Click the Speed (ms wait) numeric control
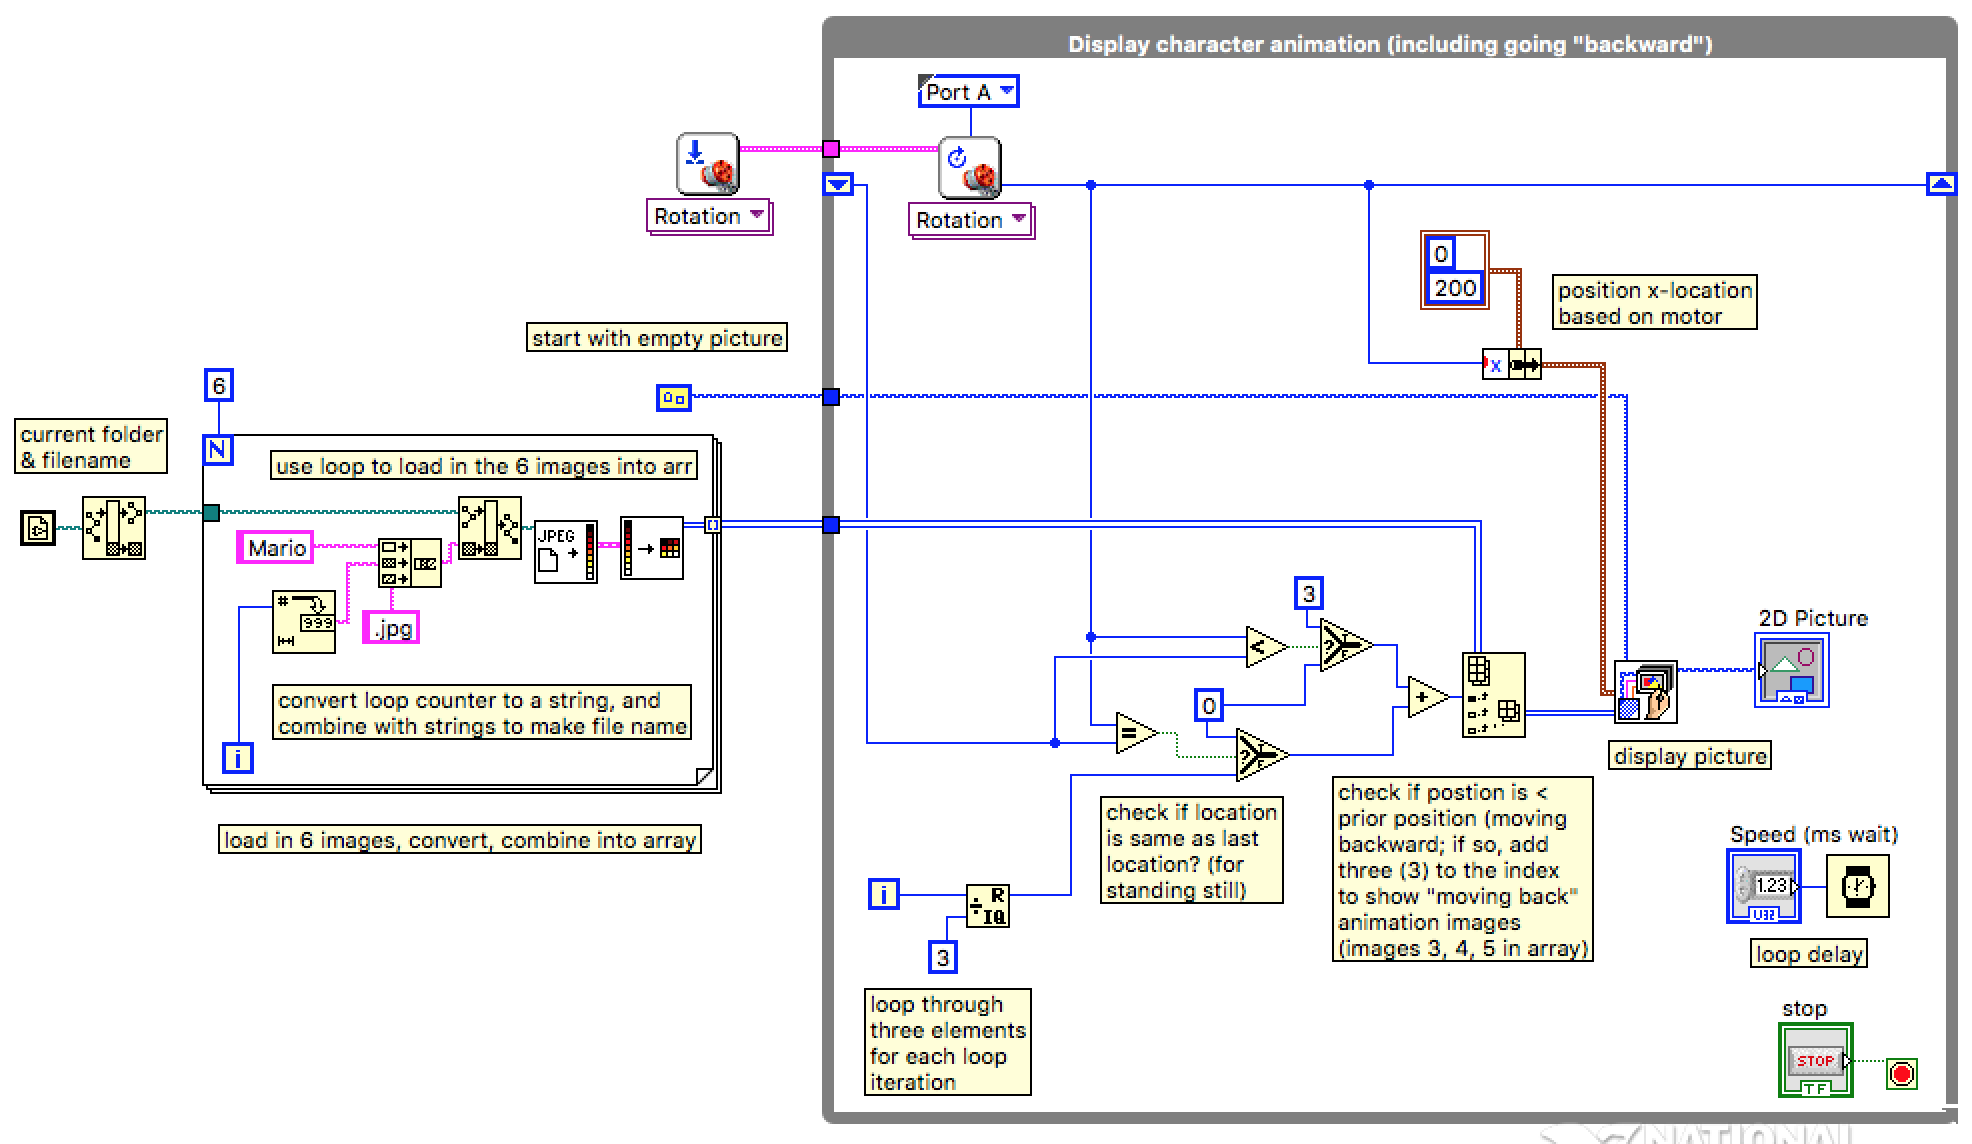The width and height of the screenshot is (1972, 1144). [1765, 886]
